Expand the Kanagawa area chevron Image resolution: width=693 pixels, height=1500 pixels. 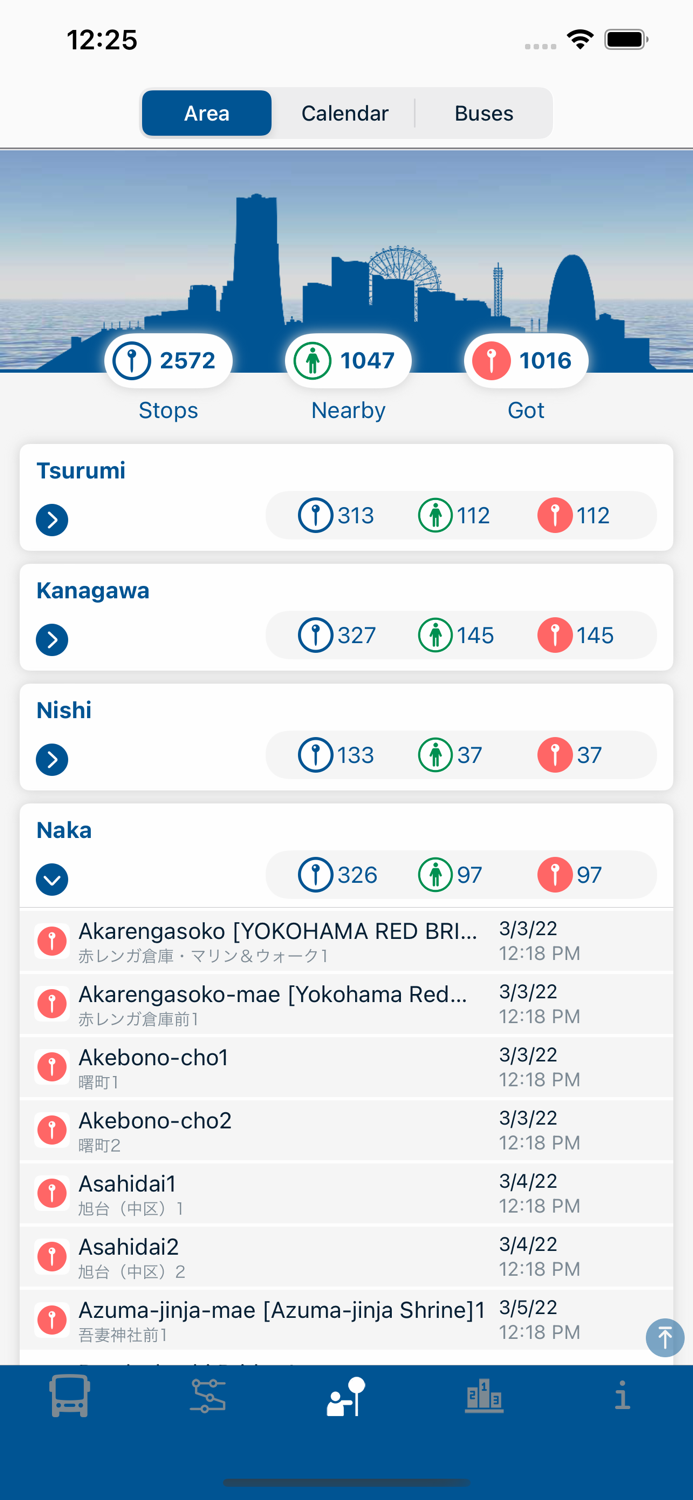tap(52, 640)
